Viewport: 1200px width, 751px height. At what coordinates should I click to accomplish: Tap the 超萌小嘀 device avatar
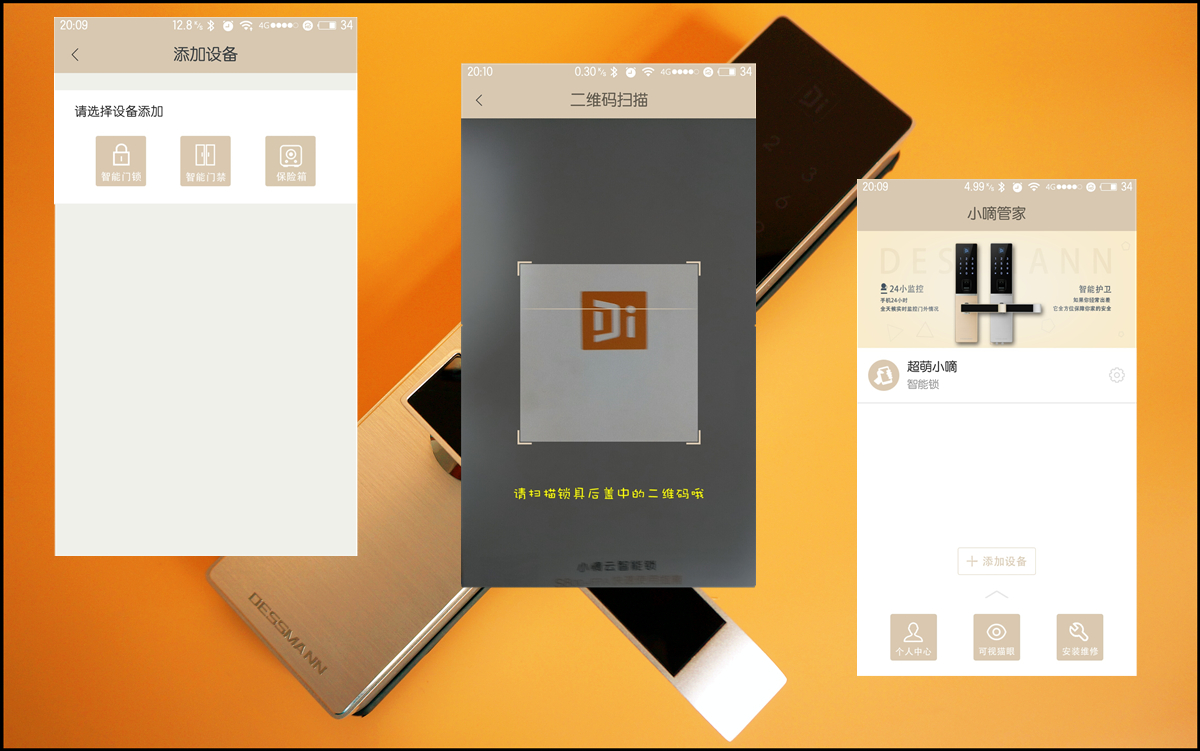point(883,375)
